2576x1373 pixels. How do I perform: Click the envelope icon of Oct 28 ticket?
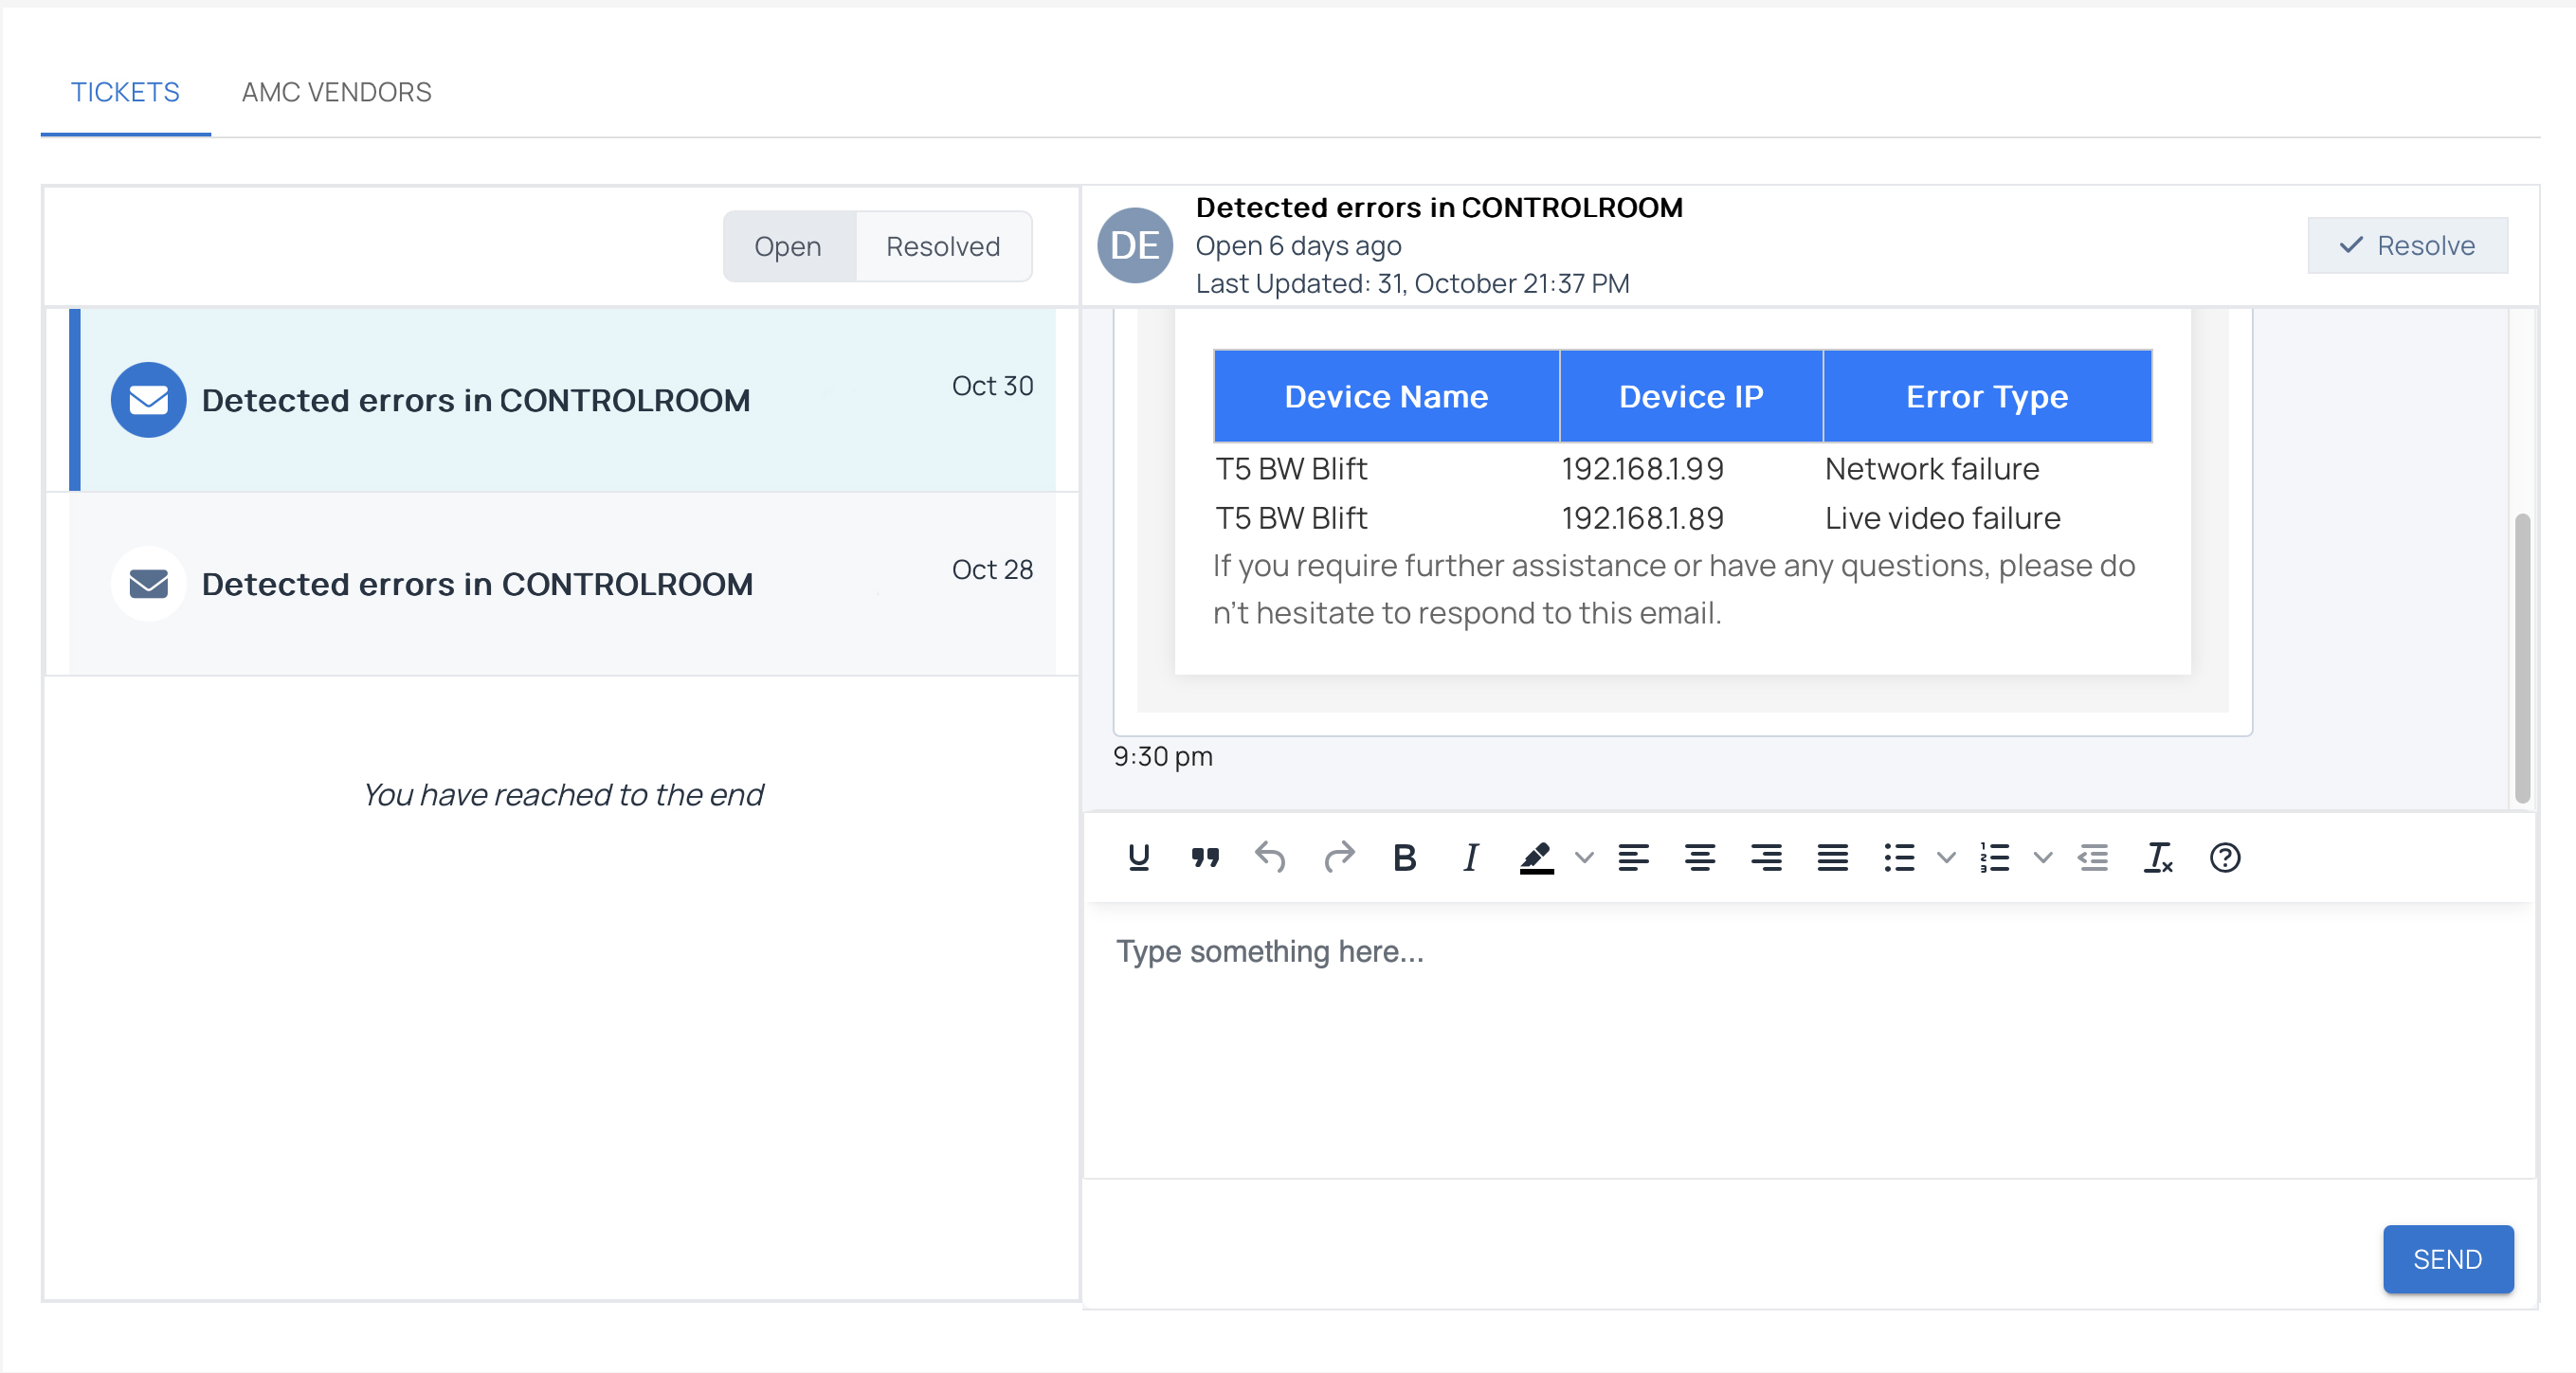tap(148, 583)
